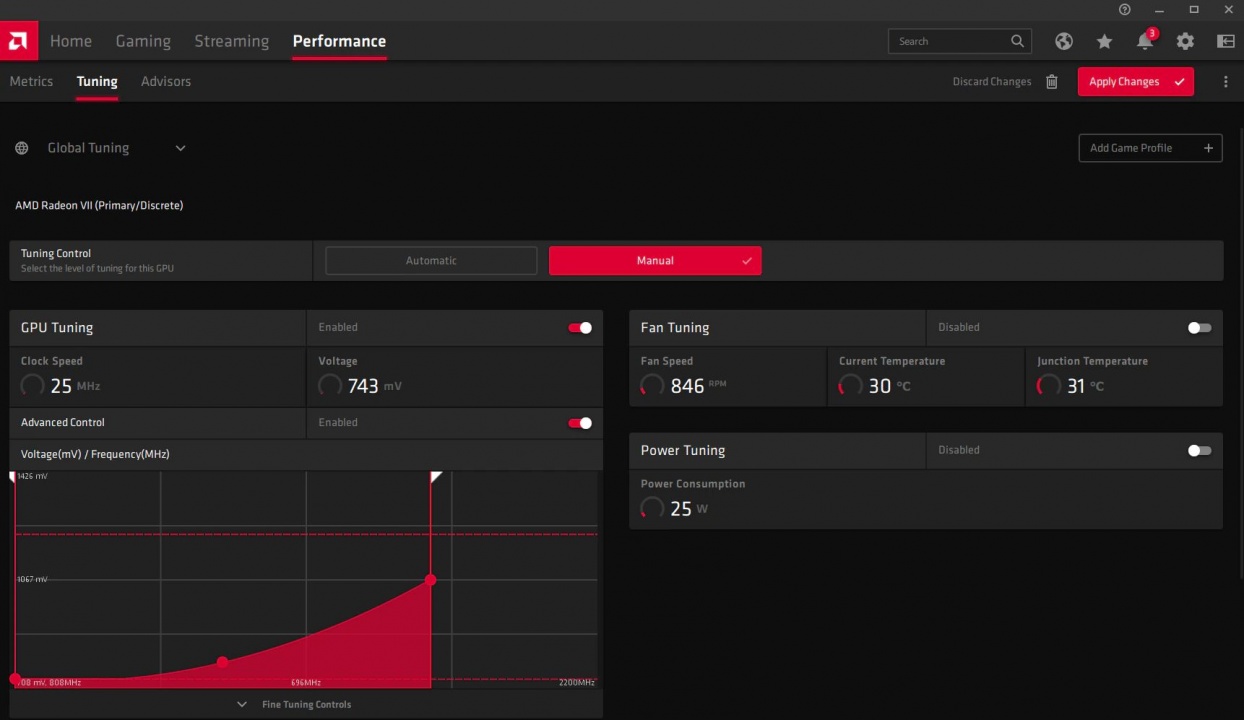The width and height of the screenshot is (1244, 720).
Task: Click the GPU Tuning section title
Action: click(57, 328)
